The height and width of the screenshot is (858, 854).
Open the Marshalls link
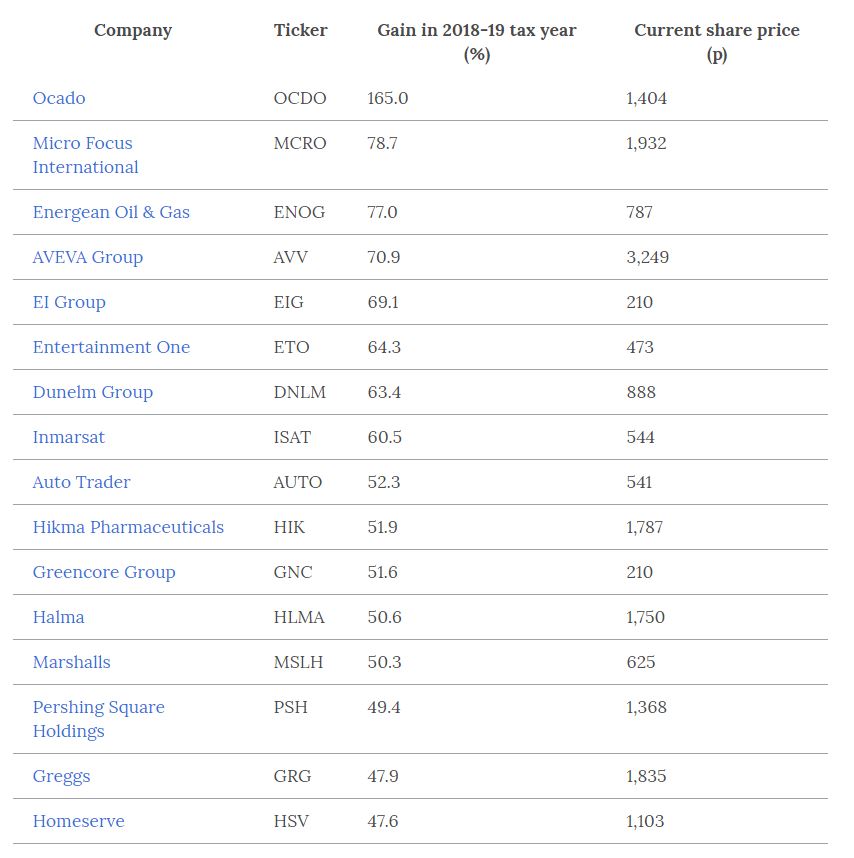point(72,662)
